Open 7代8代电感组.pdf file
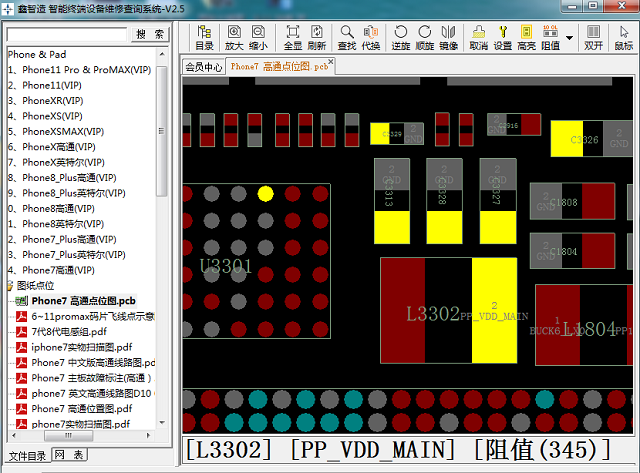The image size is (640, 473). pos(69,332)
